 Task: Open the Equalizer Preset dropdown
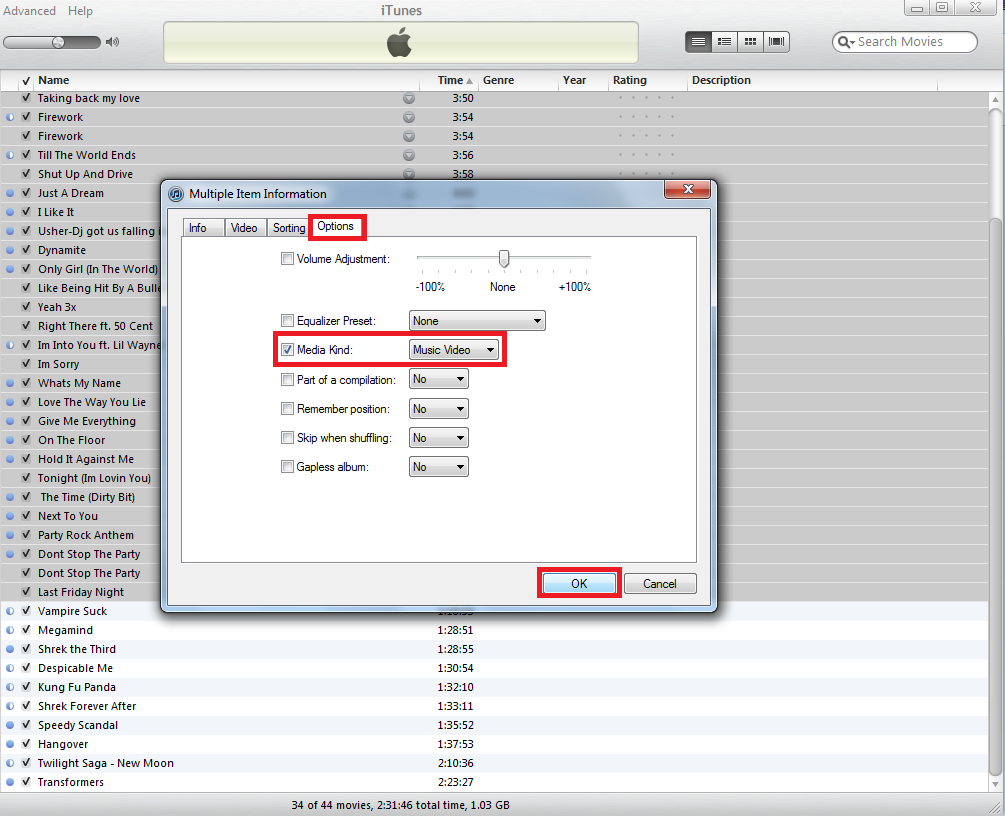pyautogui.click(x=477, y=321)
